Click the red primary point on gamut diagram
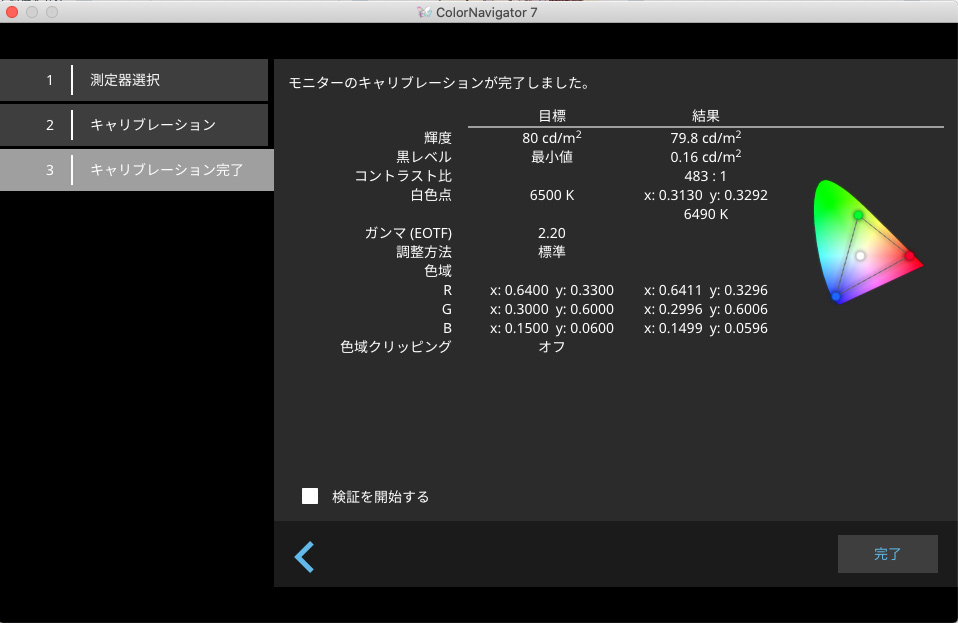The height and width of the screenshot is (623, 958). (910, 256)
